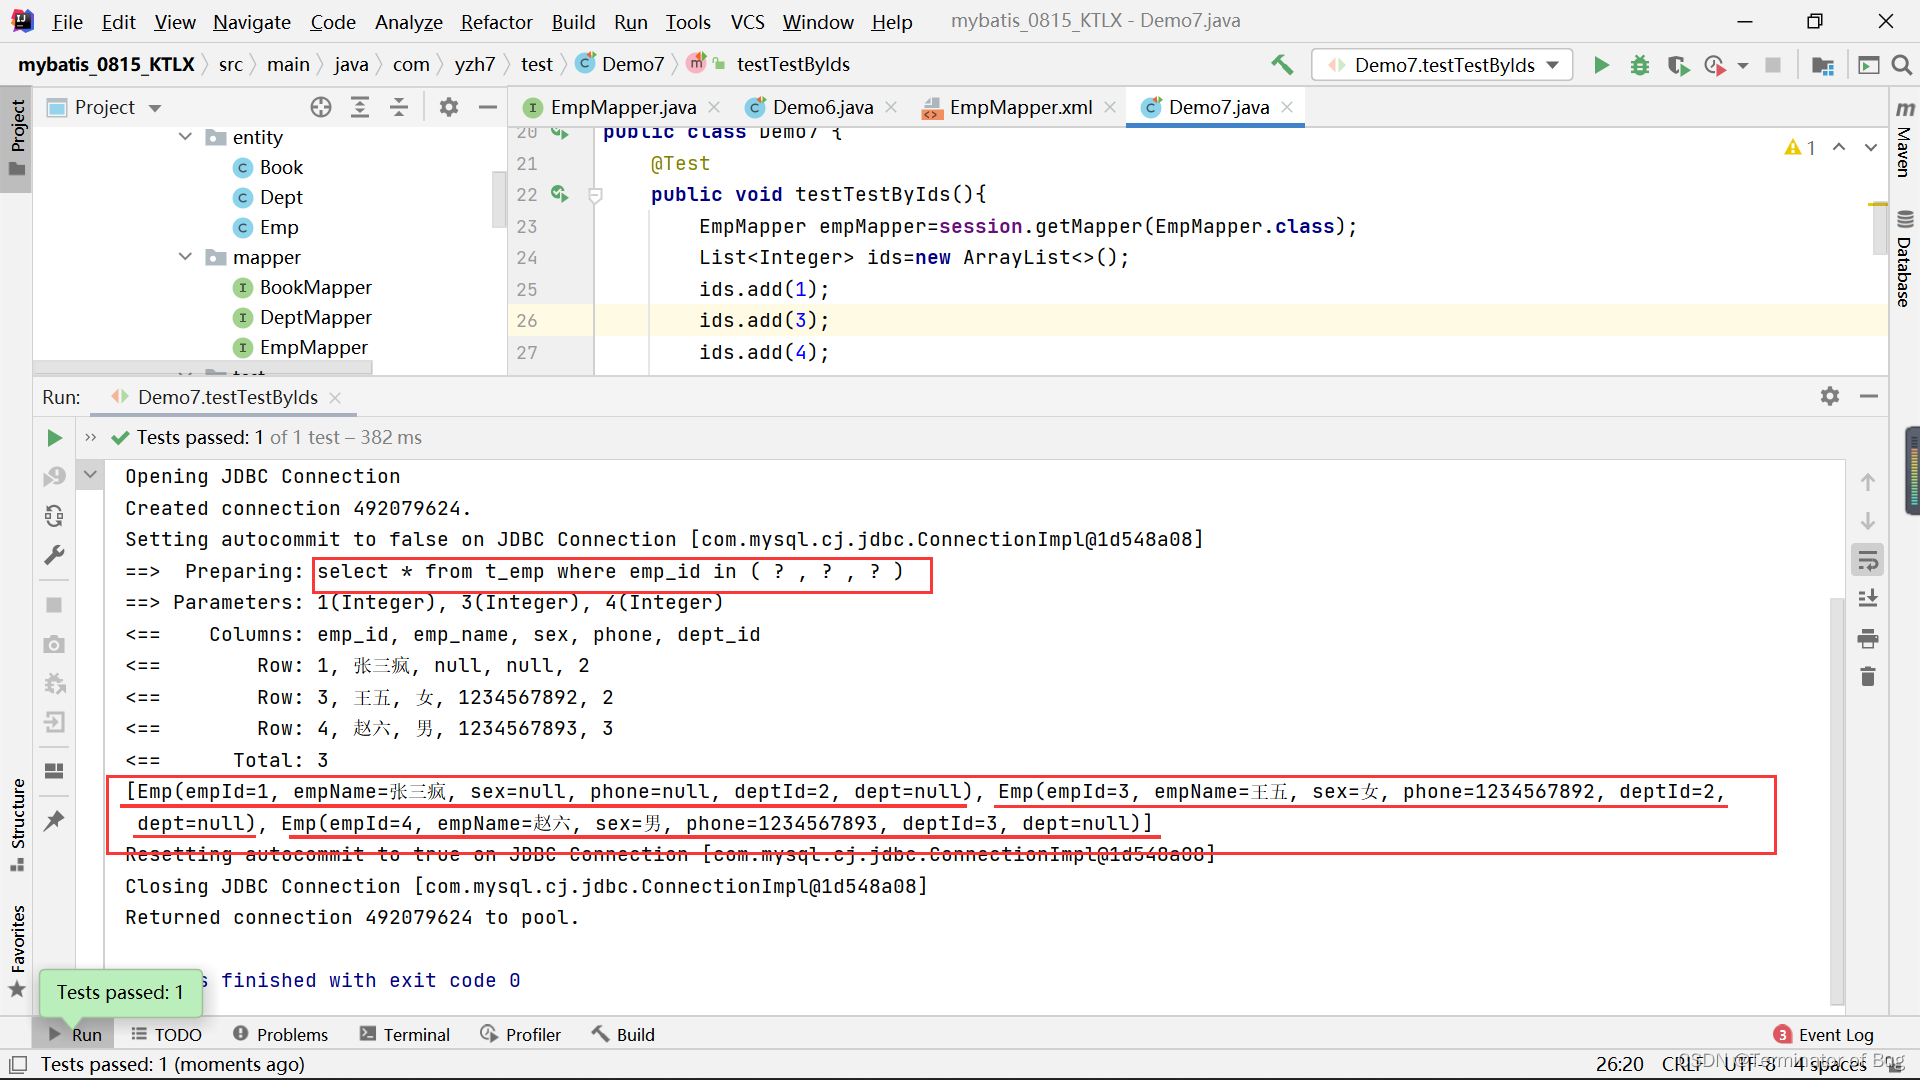Open Search Everywhere magnifier icon
Screen dimensions: 1920x1080
(1902, 65)
